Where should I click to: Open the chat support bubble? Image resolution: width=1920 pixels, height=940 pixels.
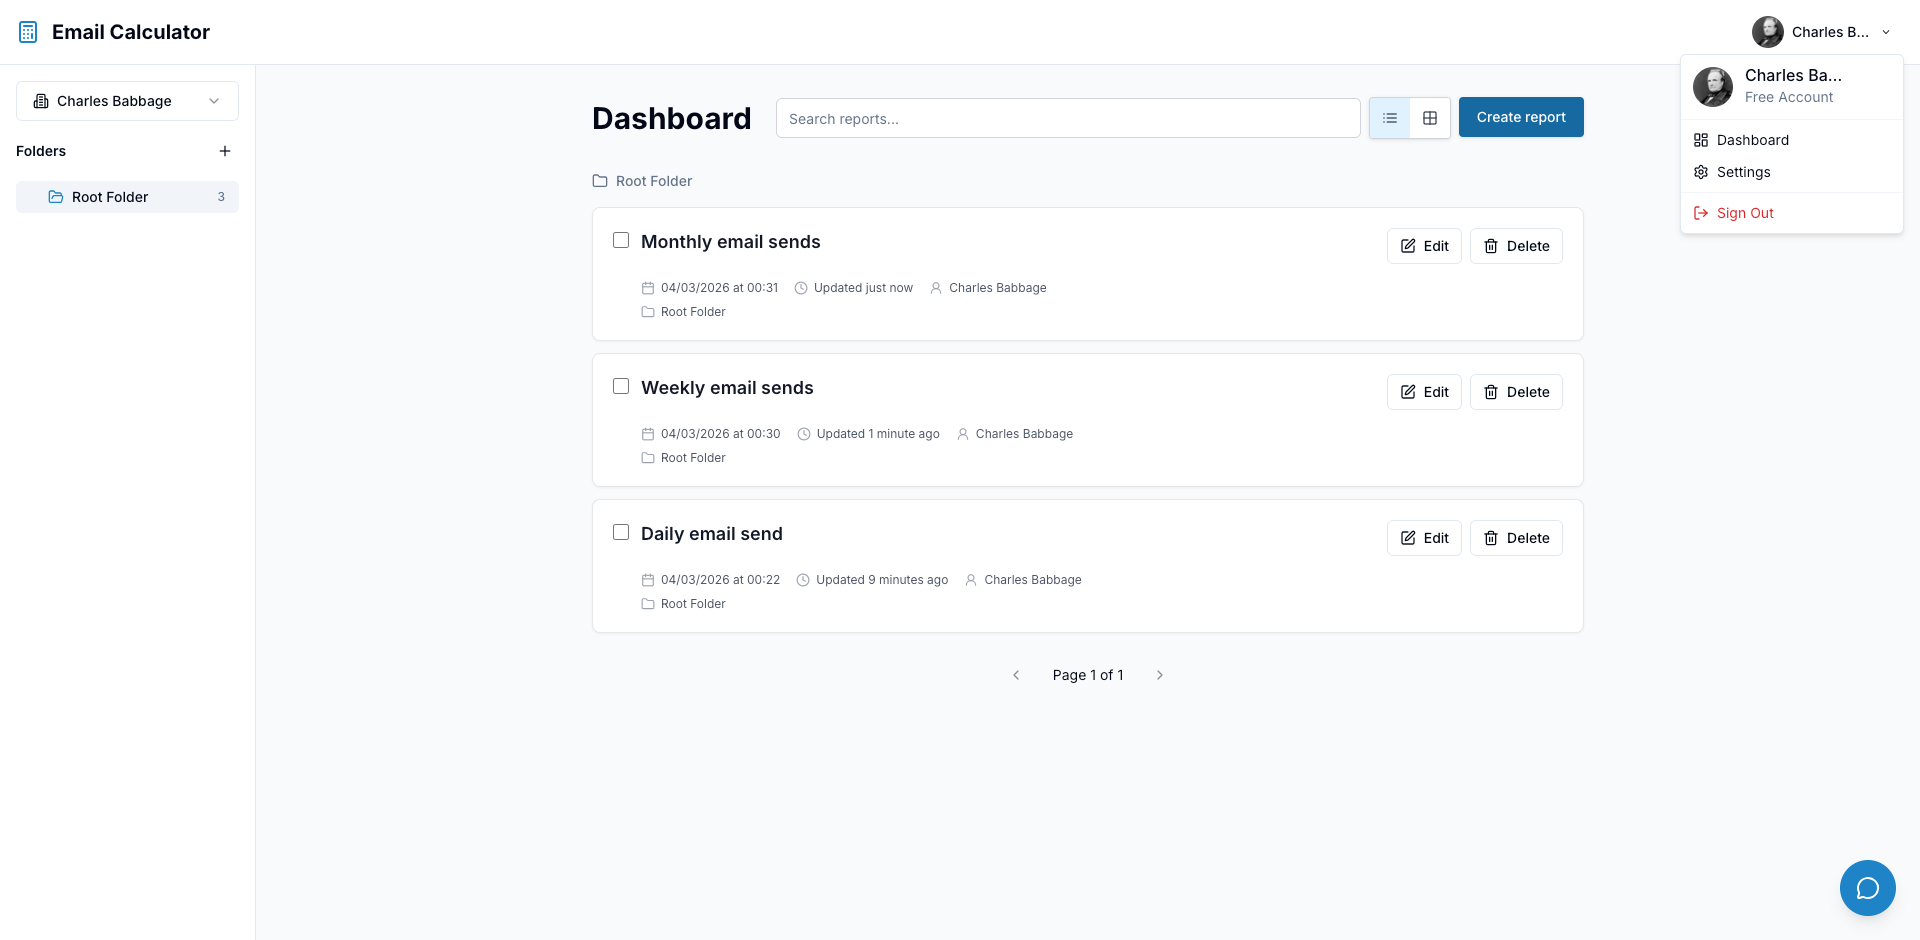pyautogui.click(x=1866, y=888)
